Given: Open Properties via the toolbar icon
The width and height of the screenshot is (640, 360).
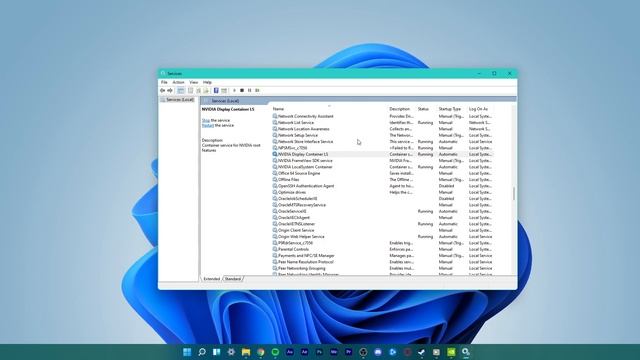Looking at the screenshot, I should coord(190,90).
